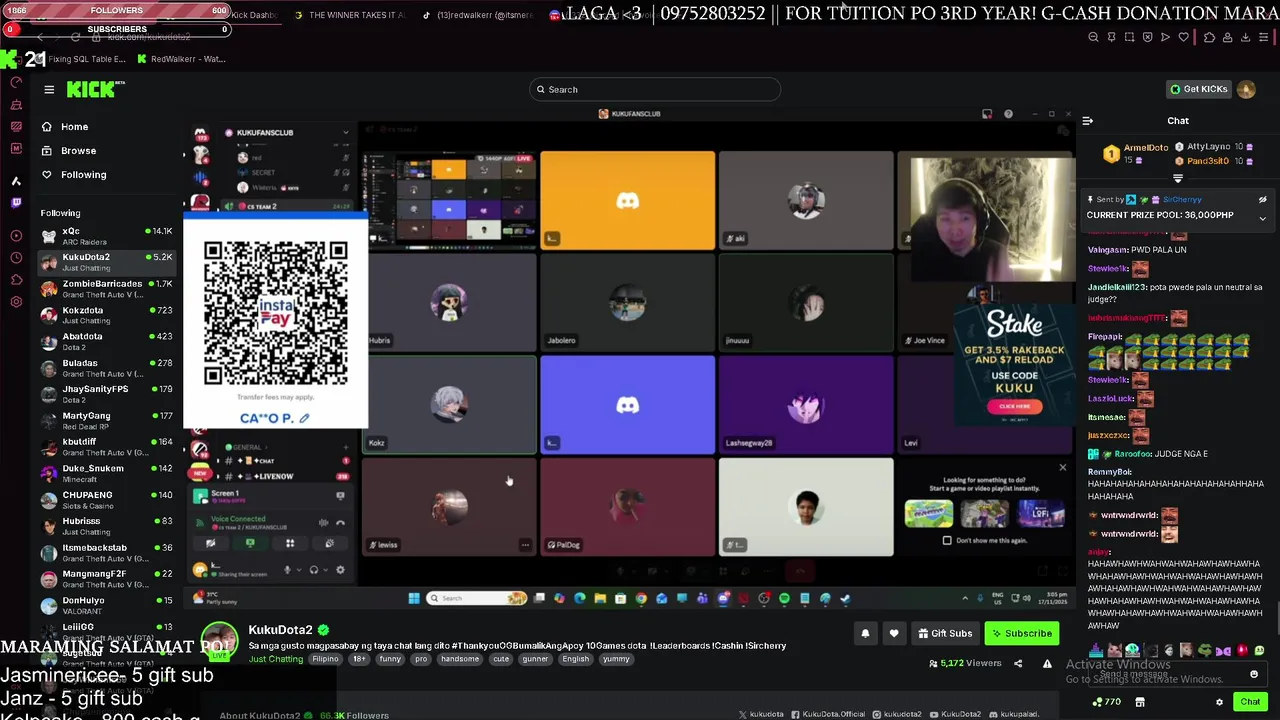Image resolution: width=1280 pixels, height=720 pixels.
Task: Switch to the RedWalkerr browser tab
Action: coord(181,59)
